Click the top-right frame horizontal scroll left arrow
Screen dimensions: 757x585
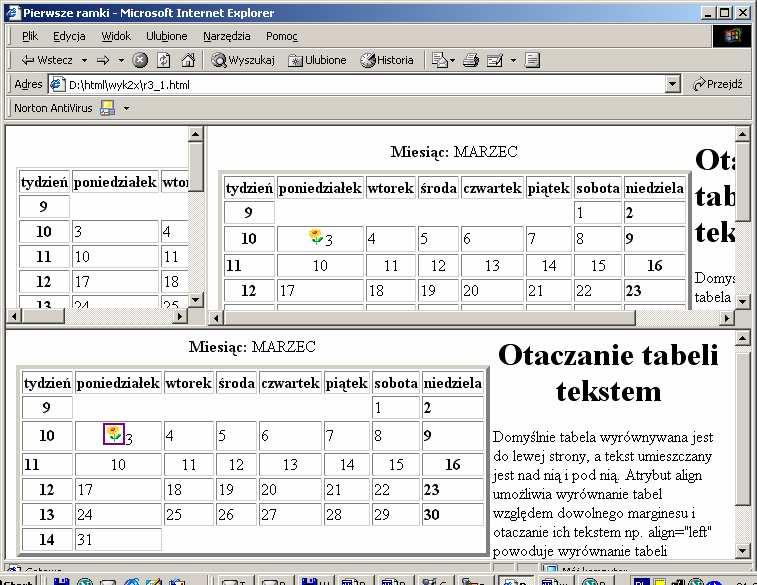pos(216,318)
